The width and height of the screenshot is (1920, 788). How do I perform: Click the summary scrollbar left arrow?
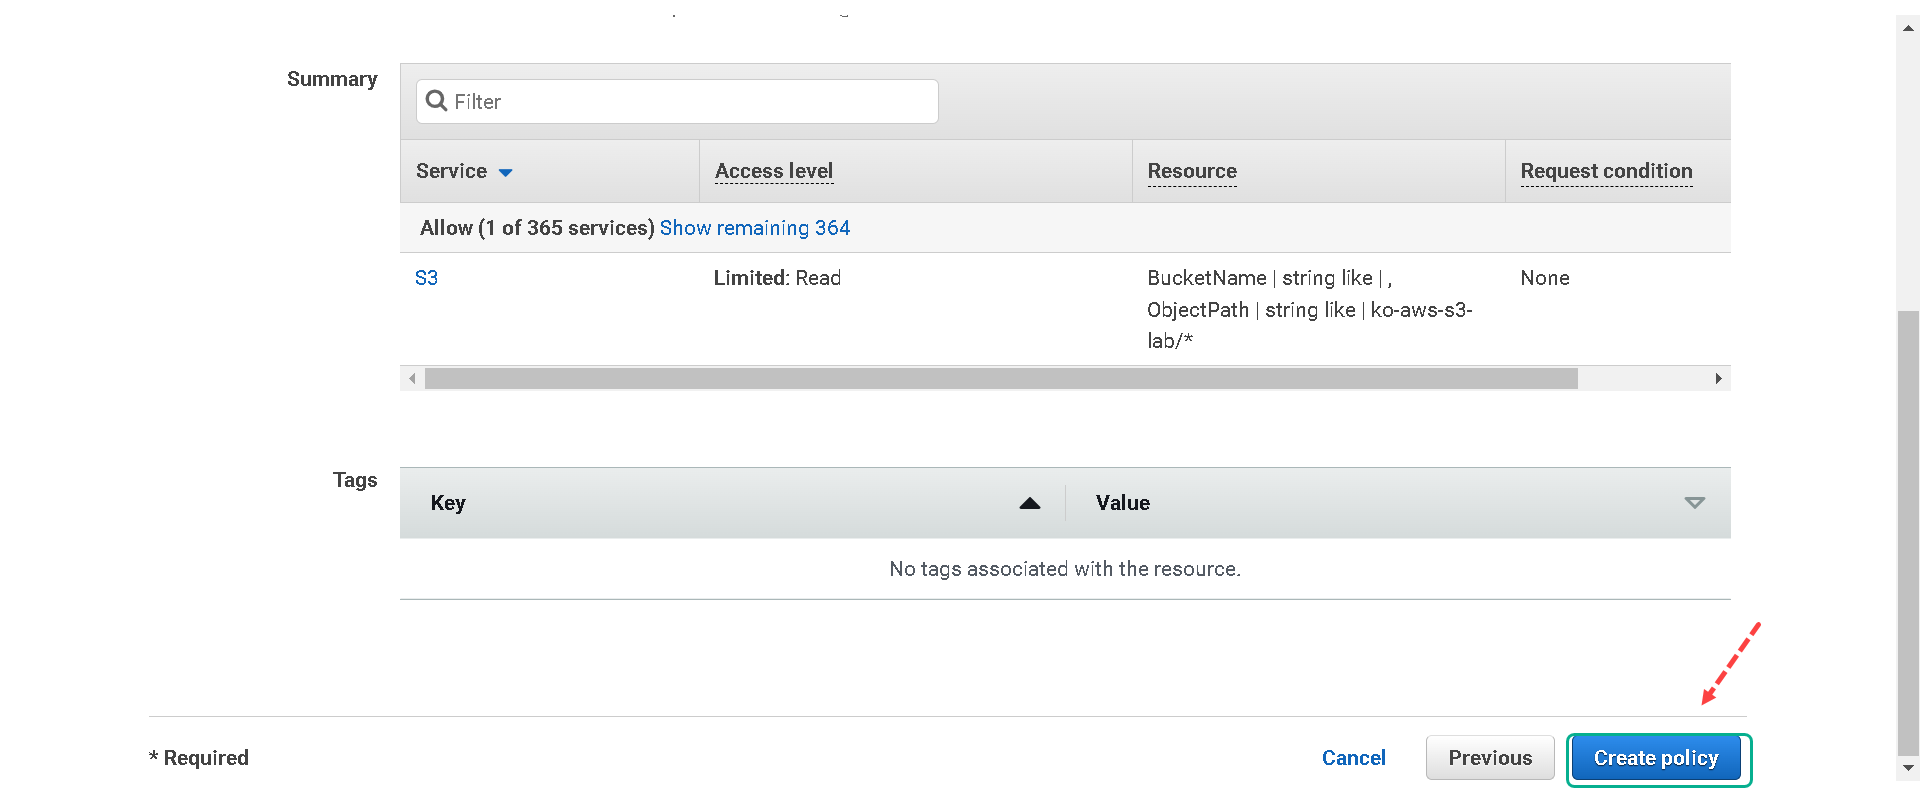click(412, 378)
